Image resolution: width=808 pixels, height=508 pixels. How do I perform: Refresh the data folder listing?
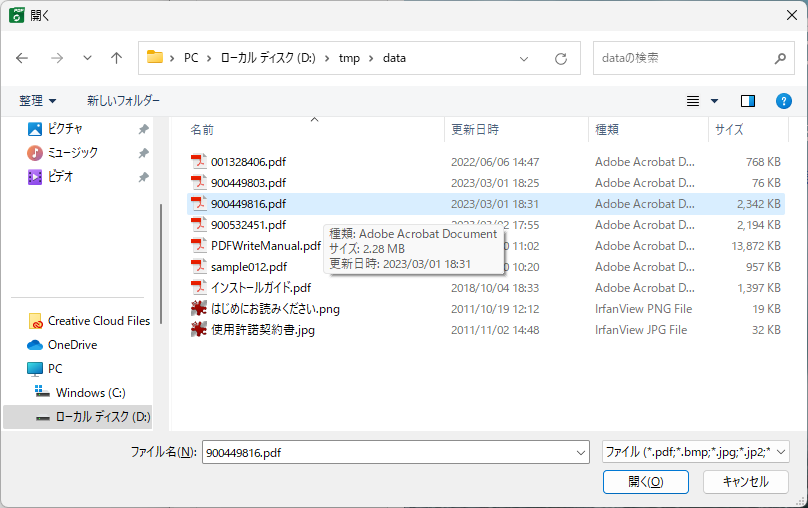pos(561,58)
